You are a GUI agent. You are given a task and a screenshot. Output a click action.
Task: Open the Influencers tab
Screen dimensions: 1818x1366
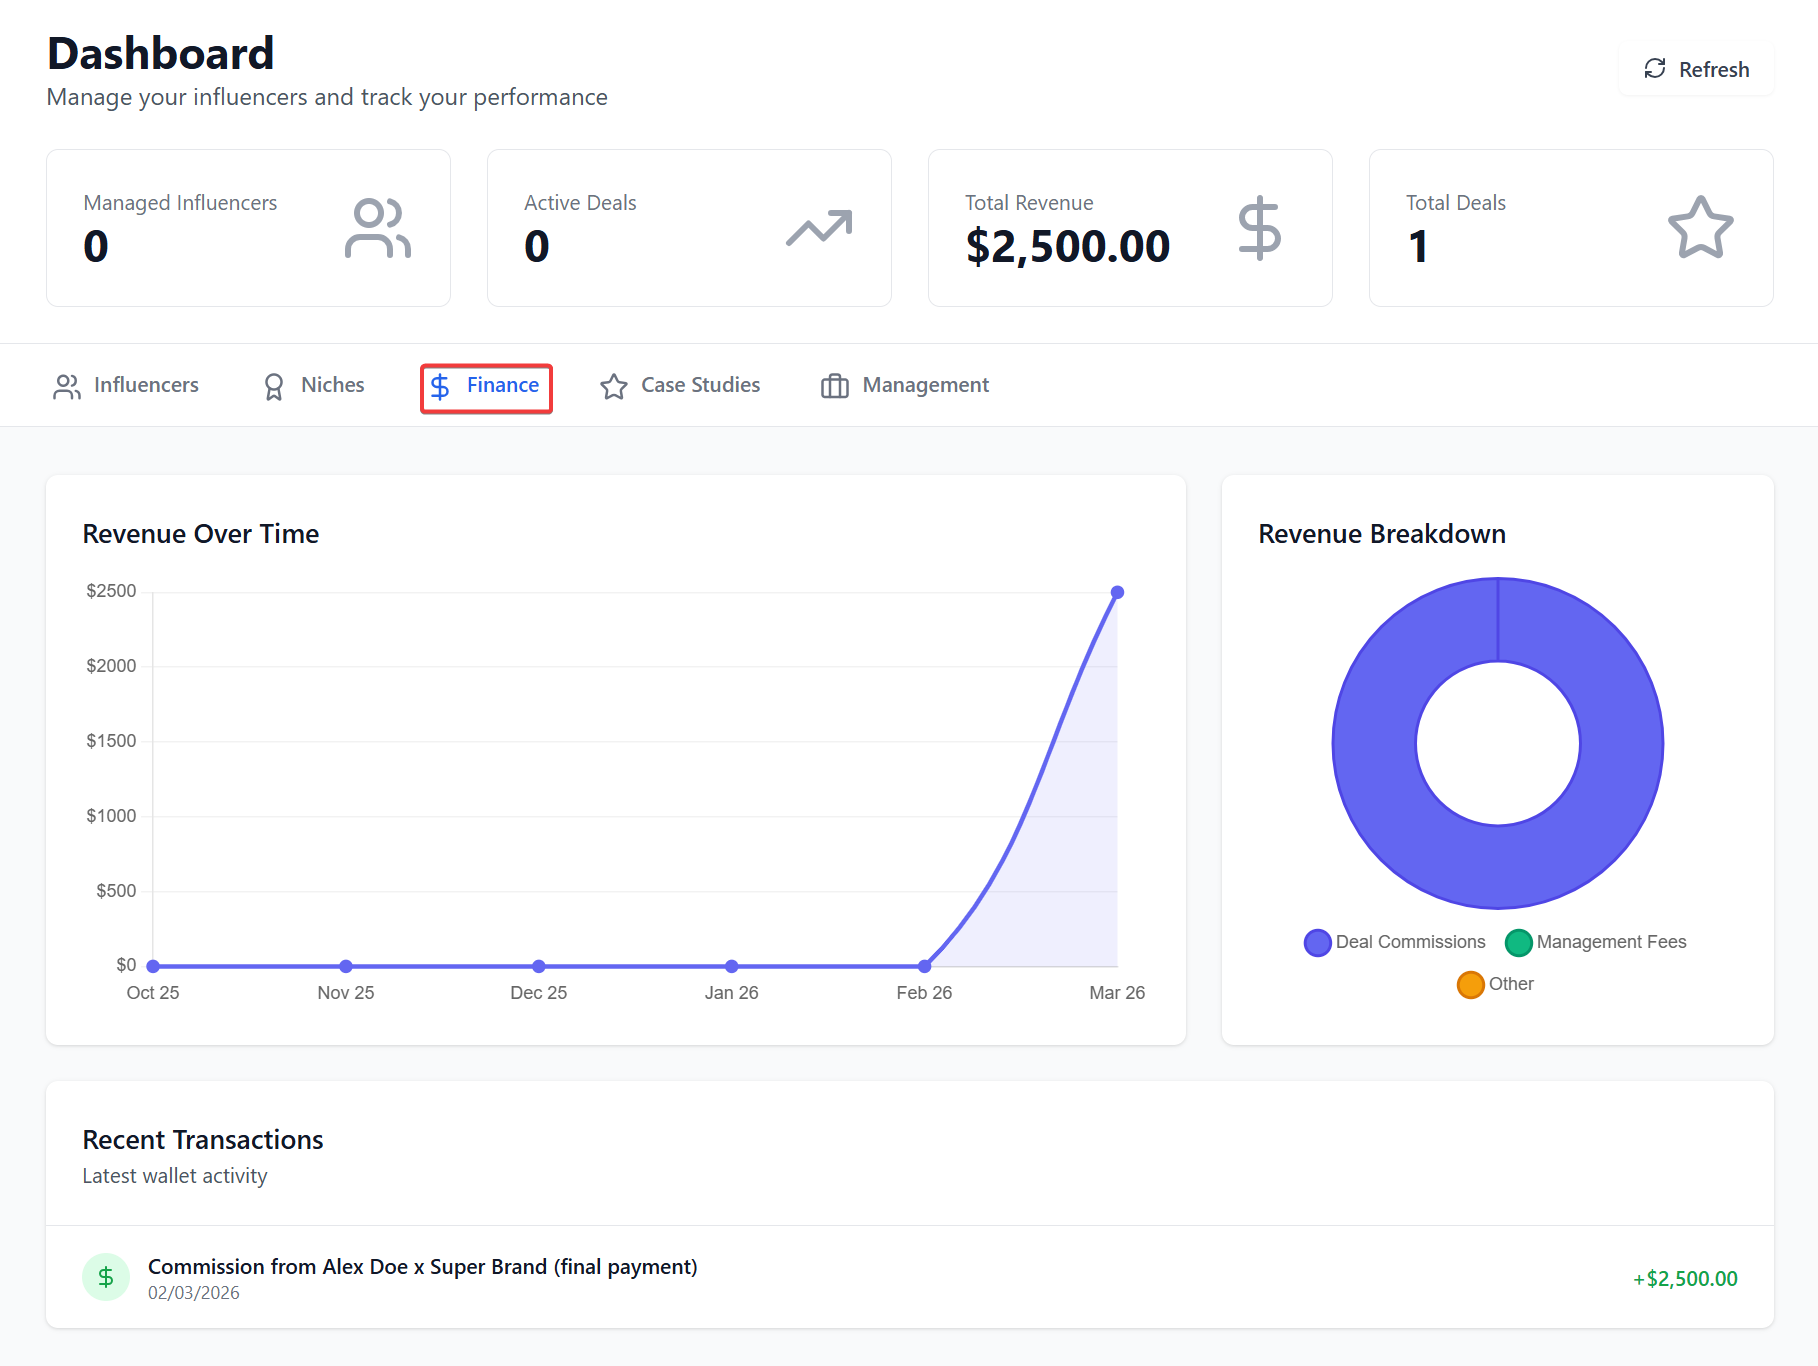tap(126, 386)
